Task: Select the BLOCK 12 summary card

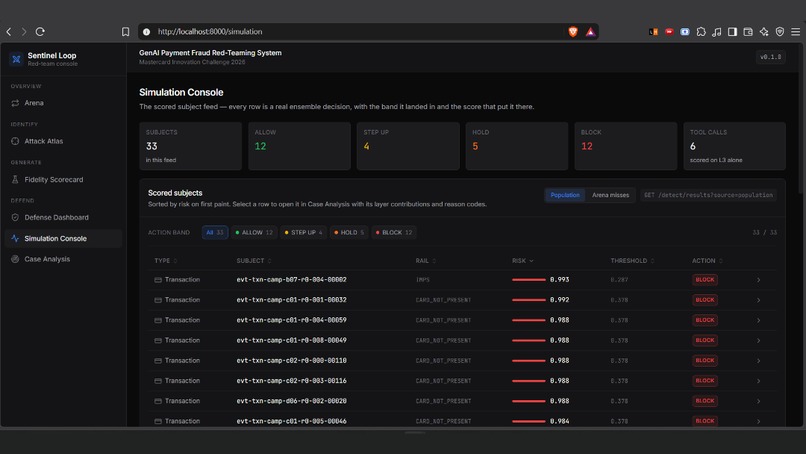Action: pyautogui.click(x=626, y=146)
